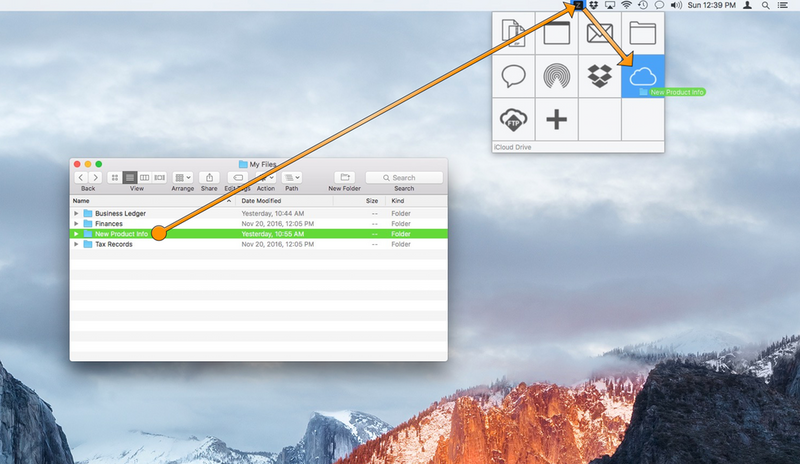Expand the New Product Info folder triangle
This screenshot has height=464, width=800.
[76, 234]
